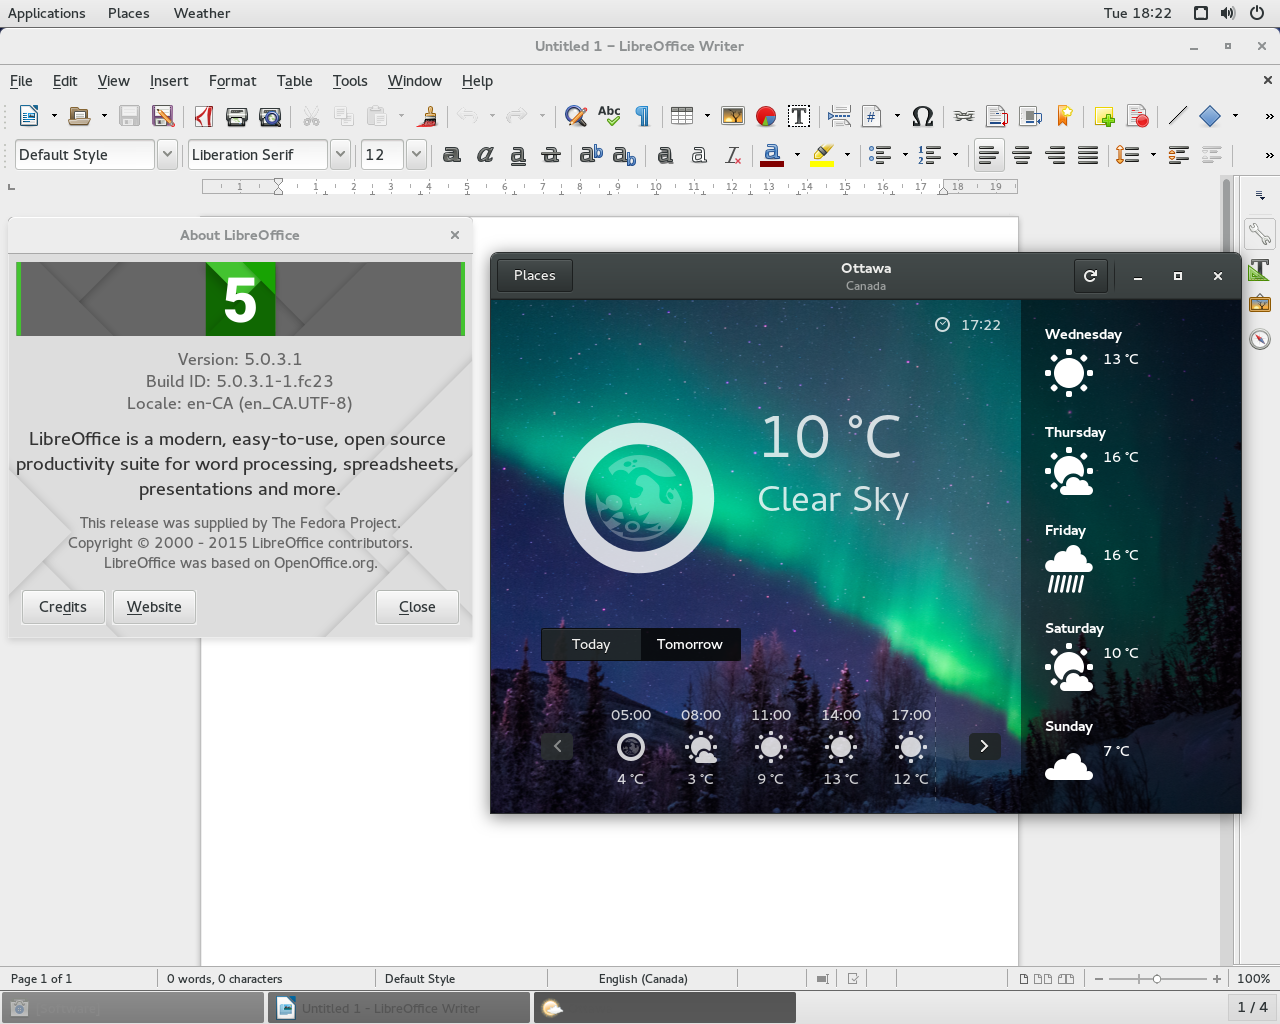Open the font color dropdown arrow

[797, 155]
